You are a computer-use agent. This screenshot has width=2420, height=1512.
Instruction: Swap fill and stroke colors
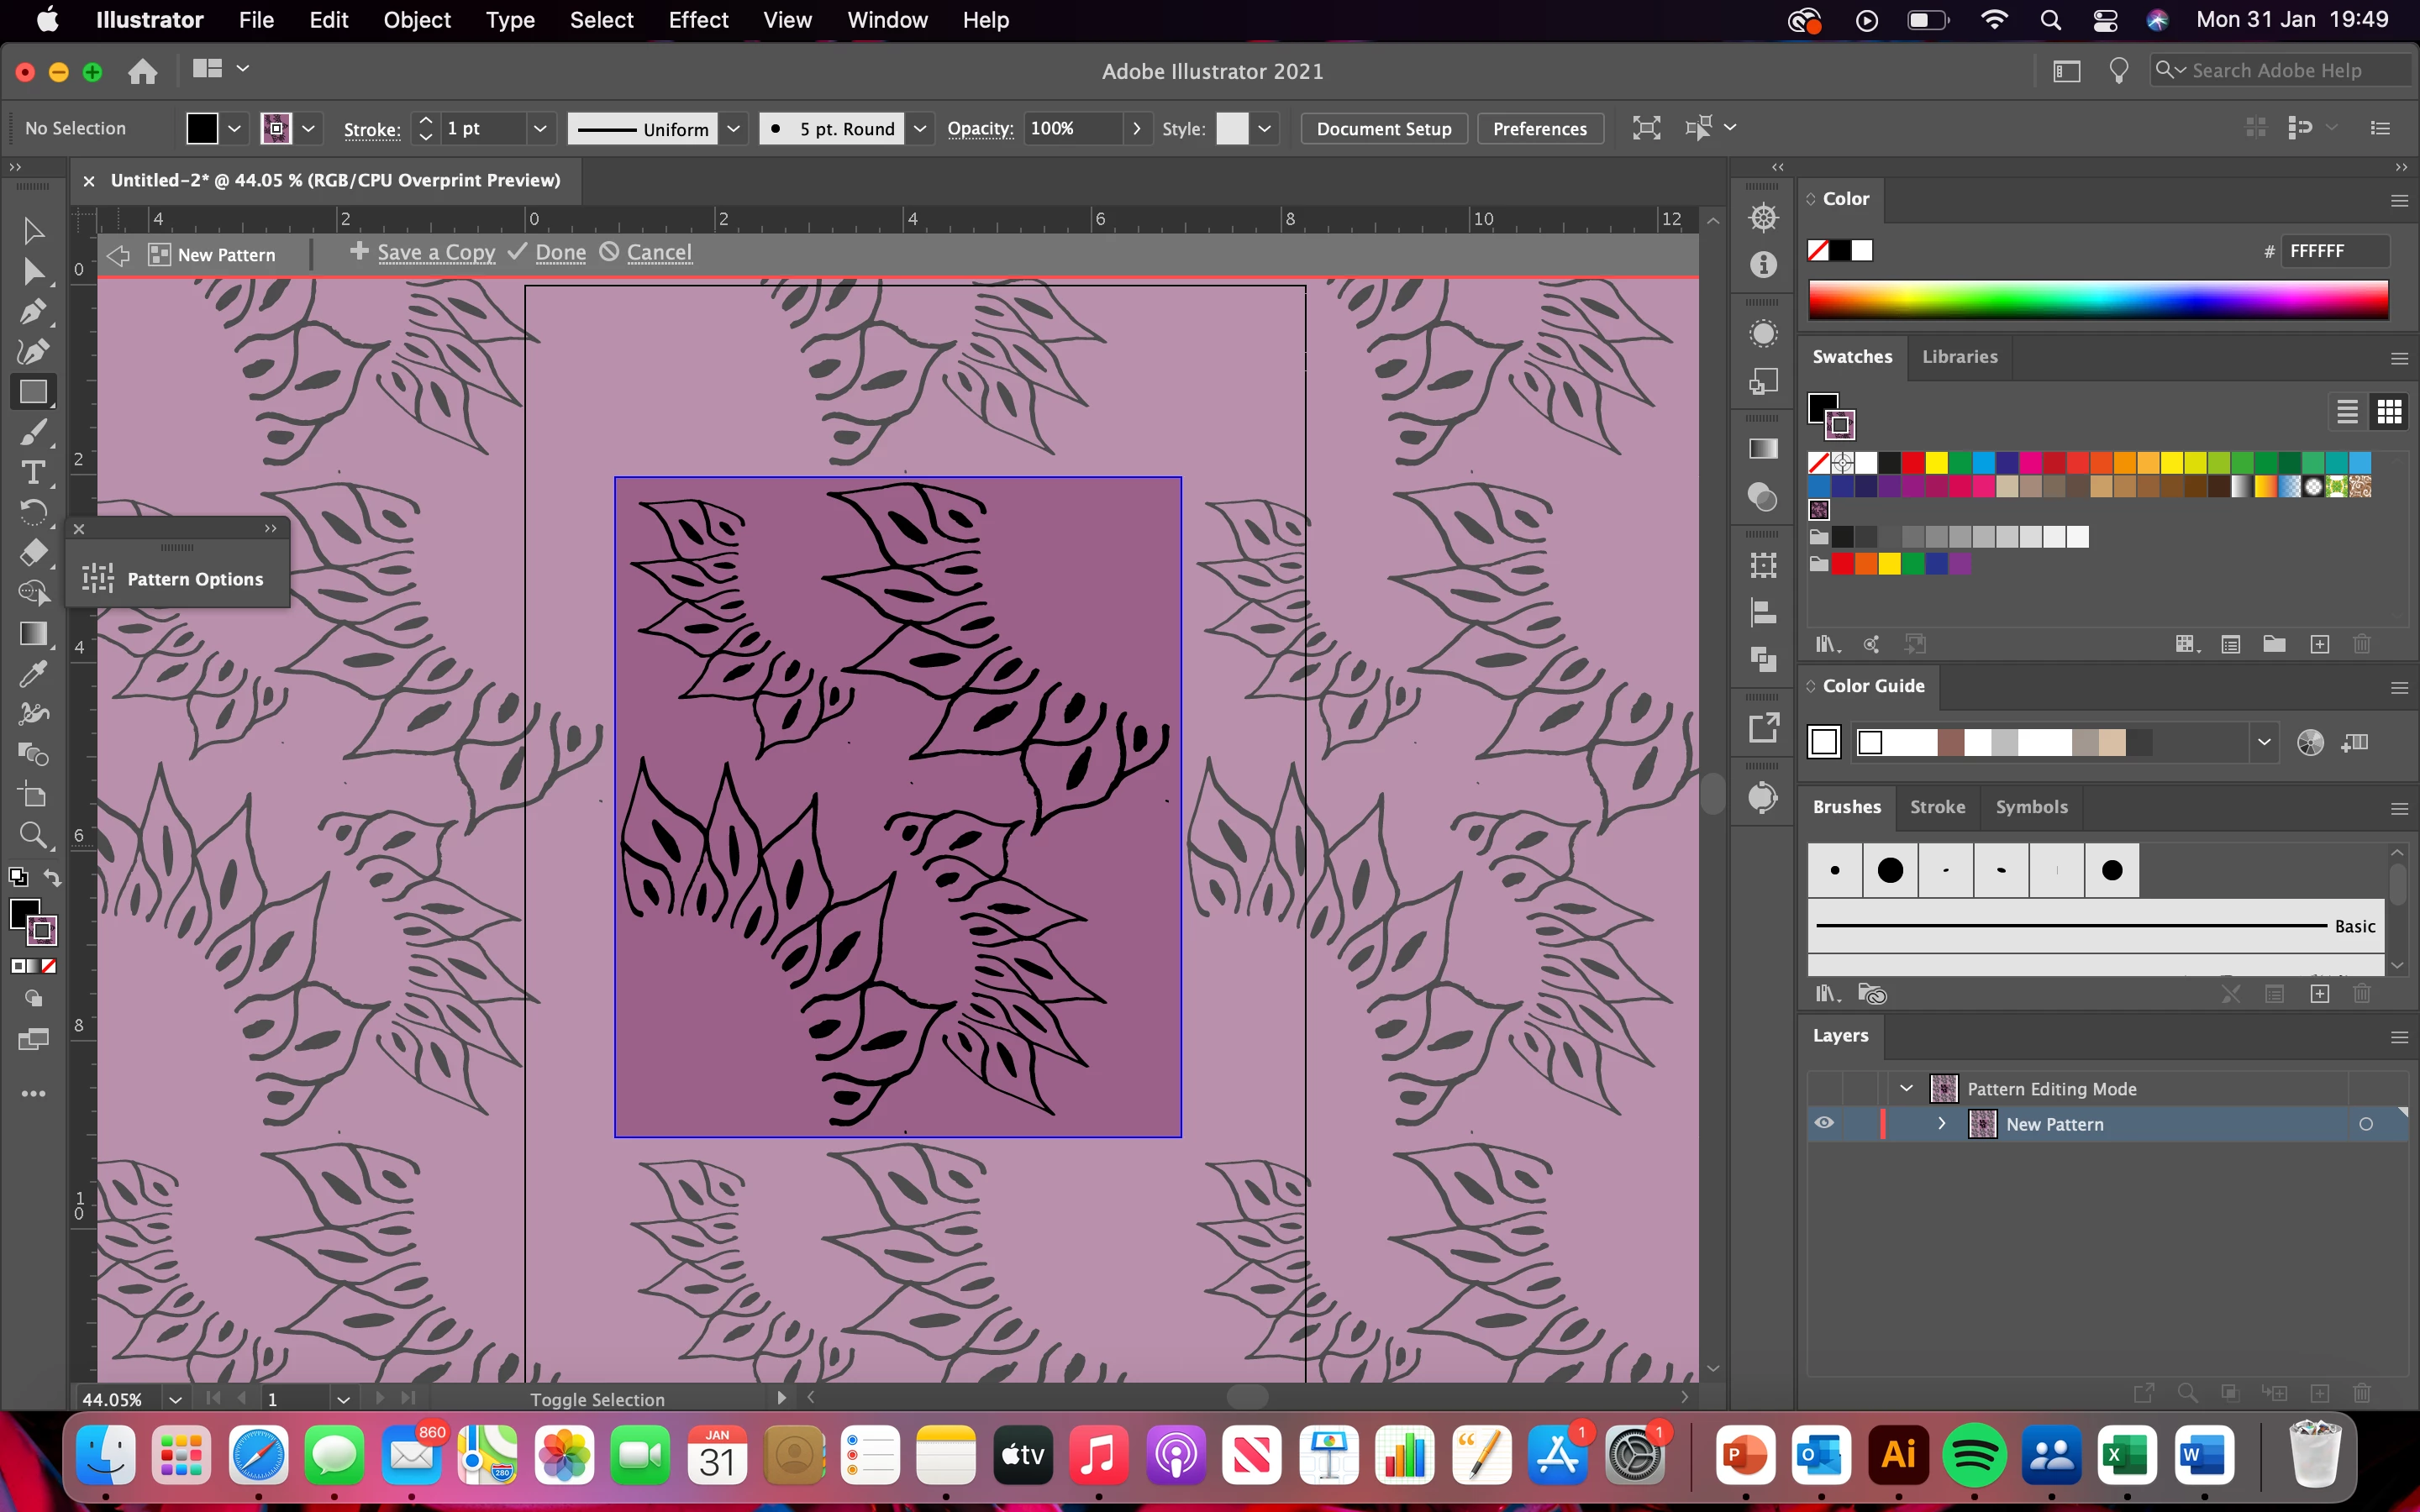pyautogui.click(x=52, y=878)
